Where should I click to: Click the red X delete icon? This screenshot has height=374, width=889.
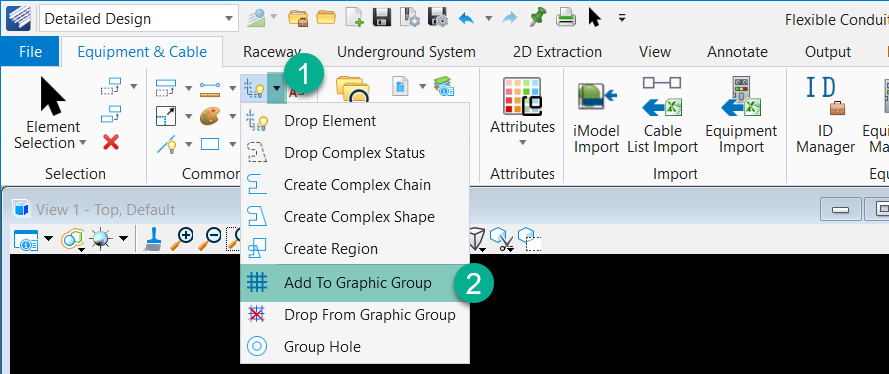[x=111, y=142]
